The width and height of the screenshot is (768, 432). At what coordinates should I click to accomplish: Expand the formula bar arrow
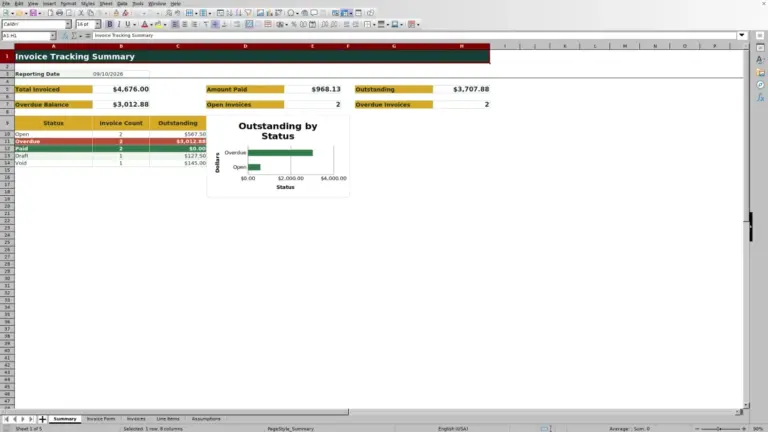point(742,35)
